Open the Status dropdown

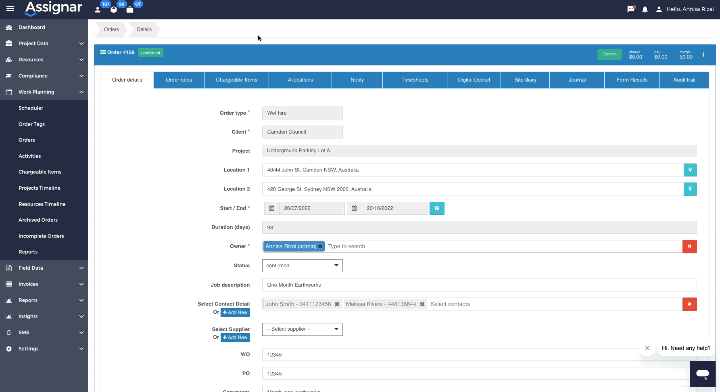coord(302,266)
